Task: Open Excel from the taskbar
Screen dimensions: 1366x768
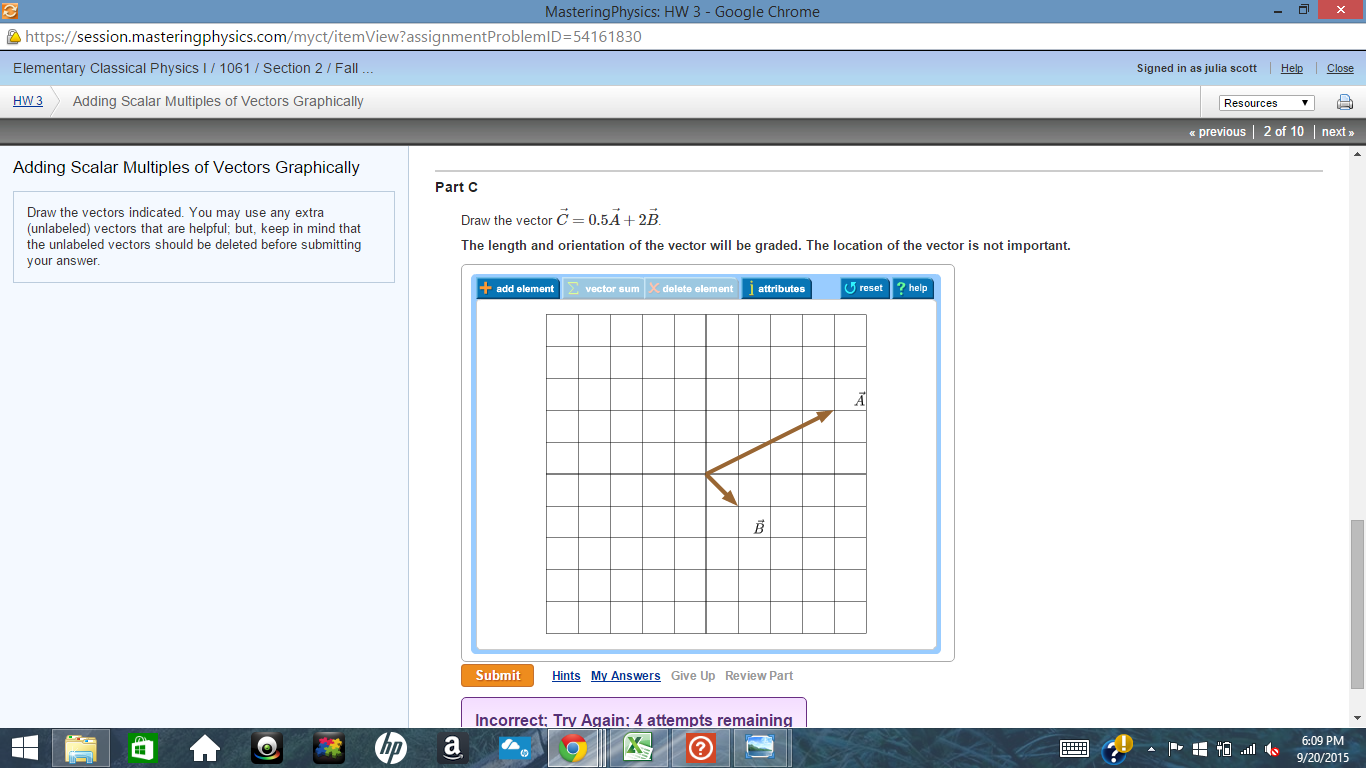Action: [638, 748]
